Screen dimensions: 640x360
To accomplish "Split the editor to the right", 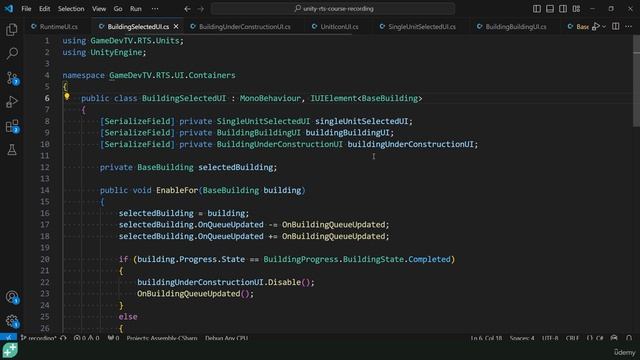I will point(616,27).
